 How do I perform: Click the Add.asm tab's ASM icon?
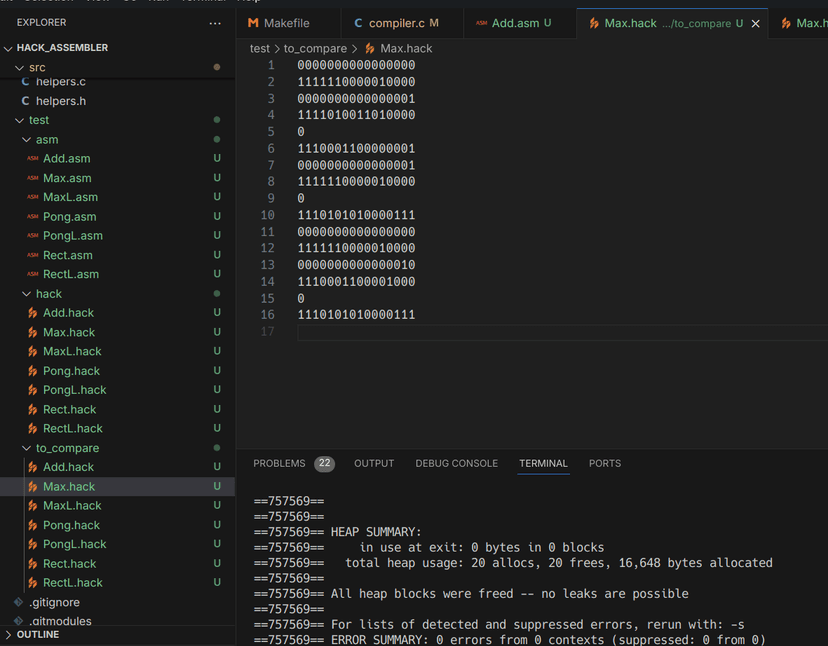[482, 23]
